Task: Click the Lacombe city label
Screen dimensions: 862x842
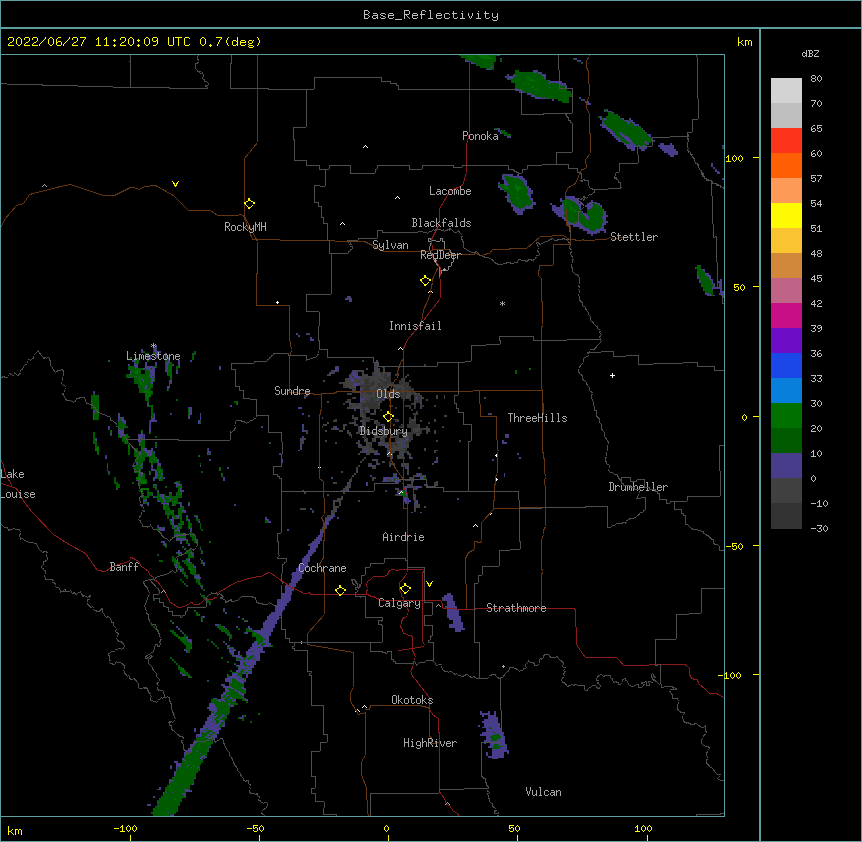Action: coord(450,191)
